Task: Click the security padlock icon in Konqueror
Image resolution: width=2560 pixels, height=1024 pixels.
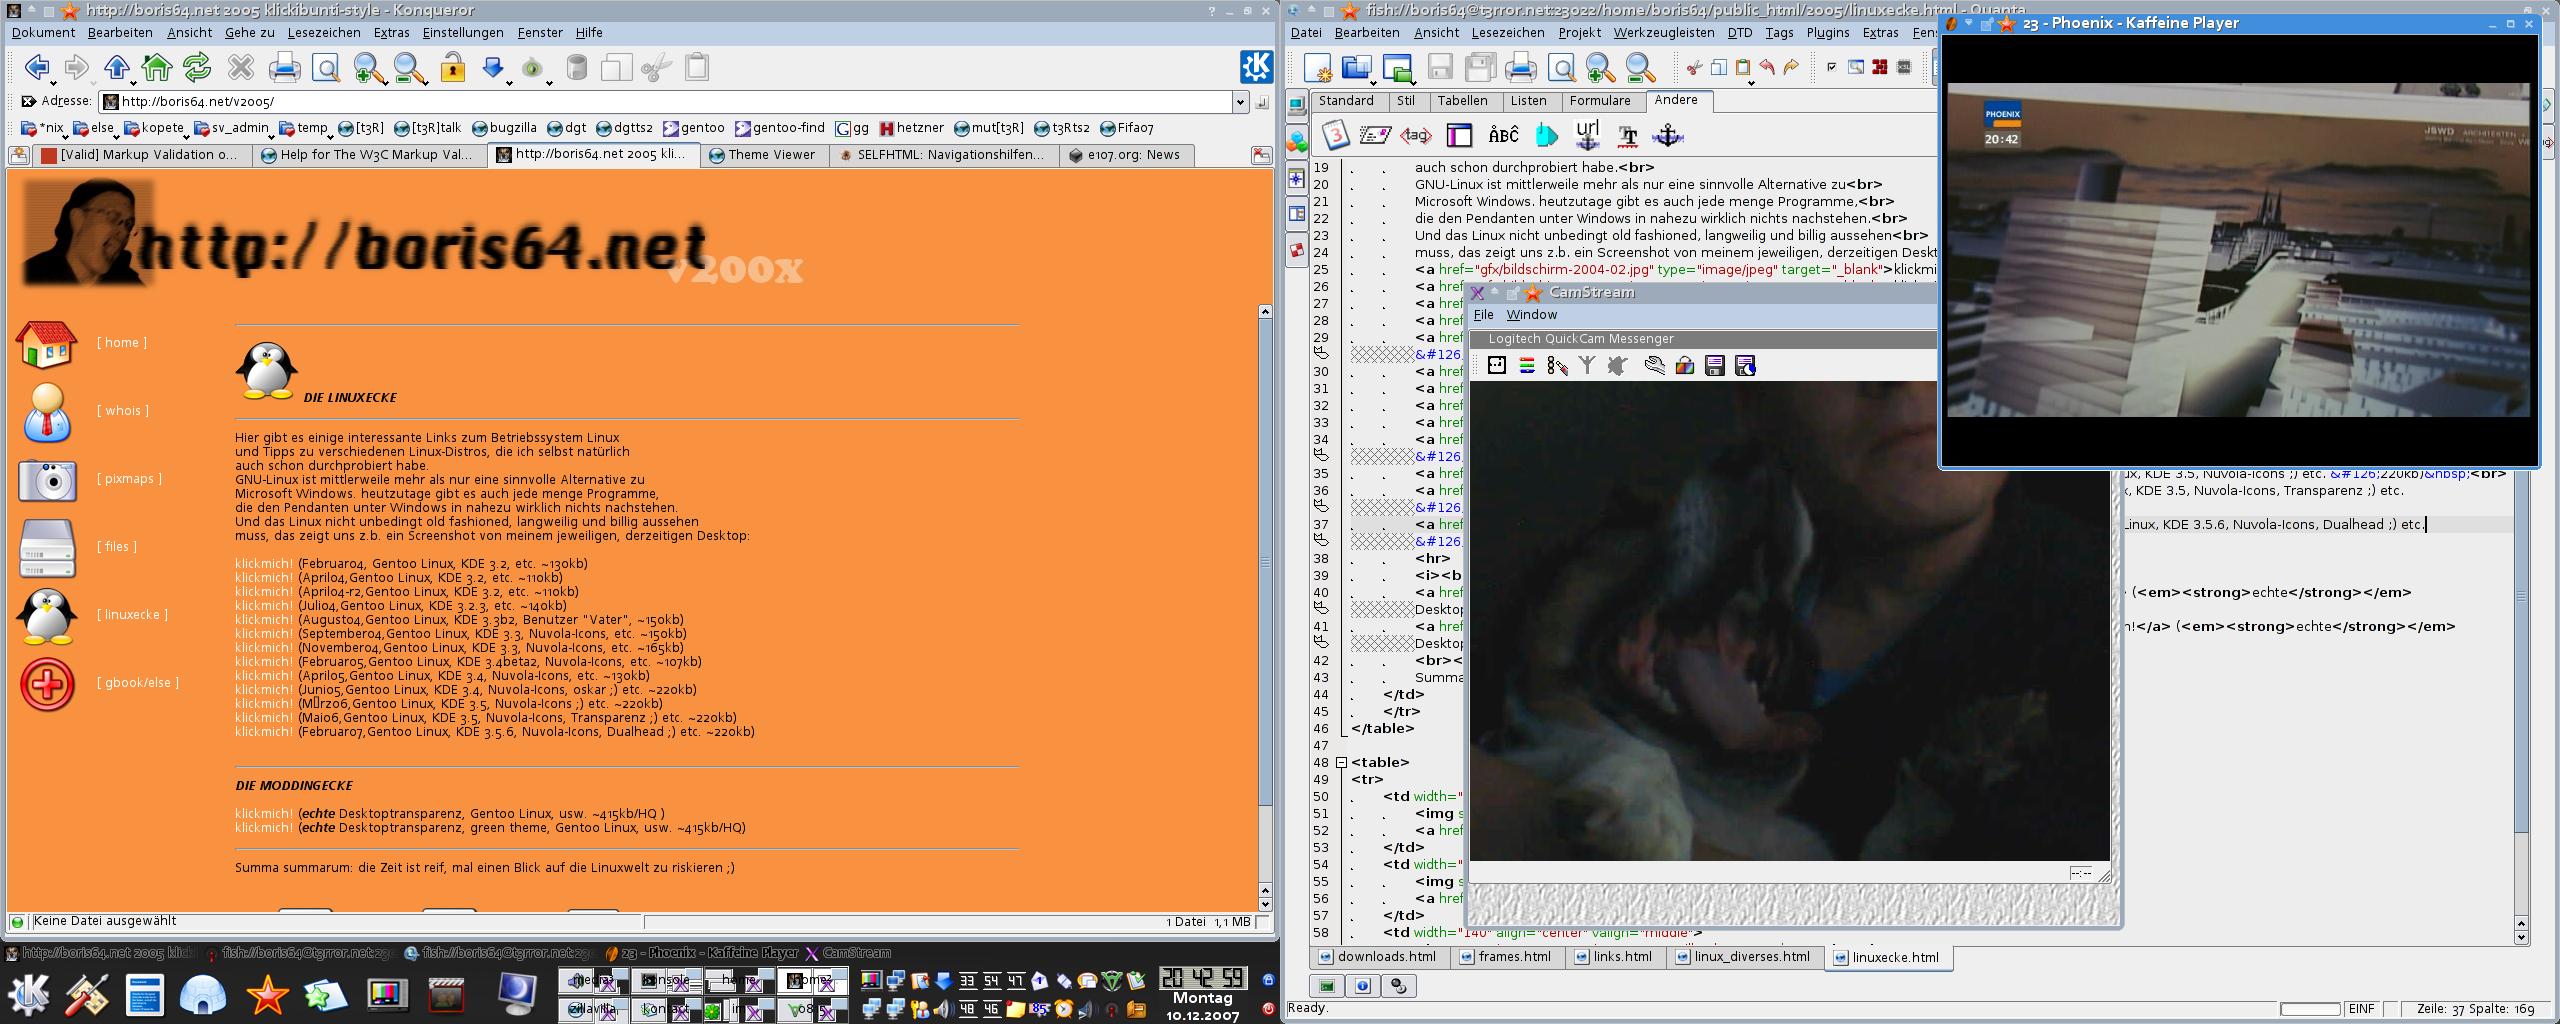Action: pyautogui.click(x=453, y=68)
